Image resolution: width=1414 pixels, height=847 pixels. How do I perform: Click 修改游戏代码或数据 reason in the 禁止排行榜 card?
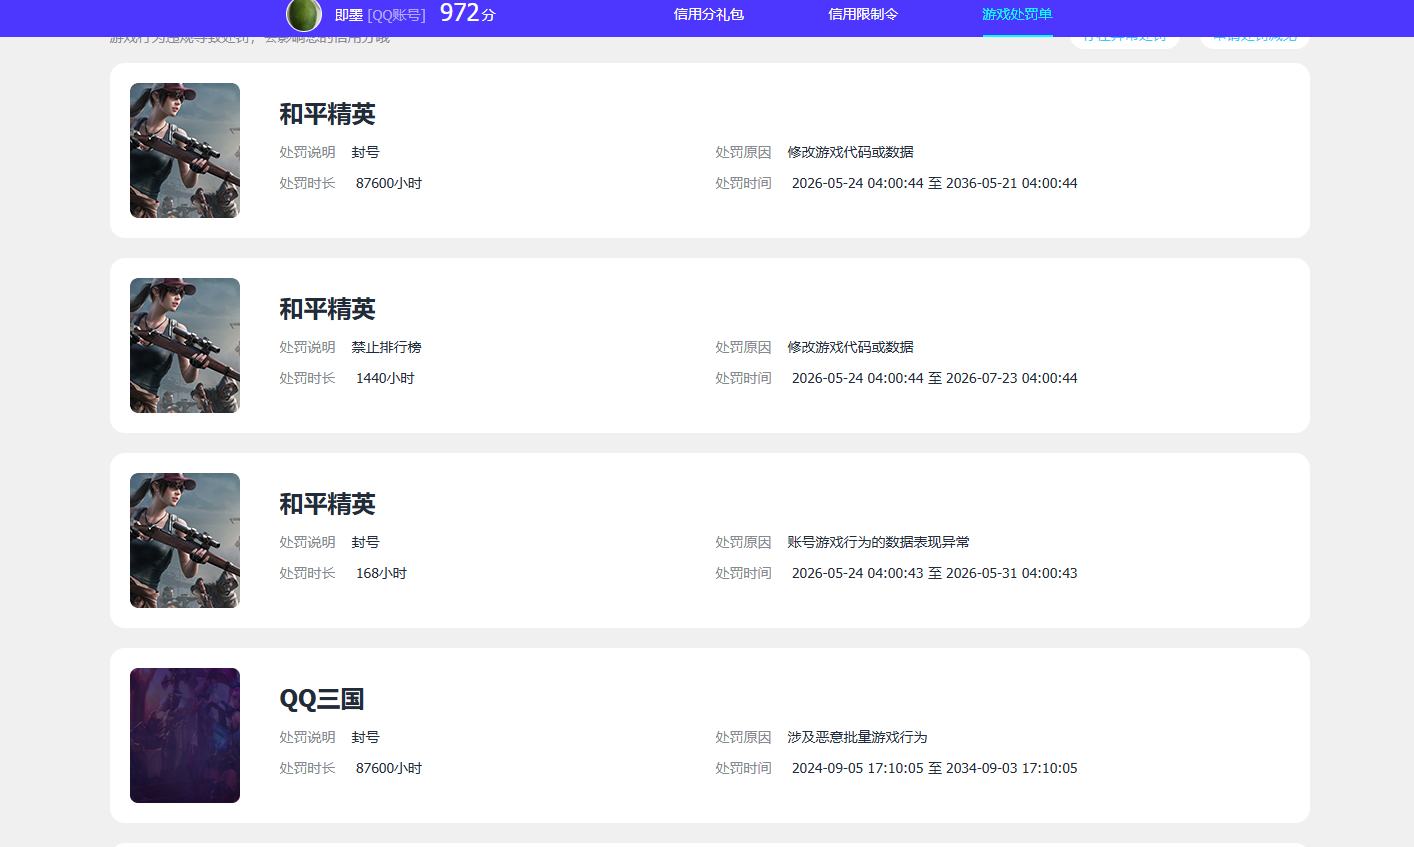pyautogui.click(x=850, y=347)
